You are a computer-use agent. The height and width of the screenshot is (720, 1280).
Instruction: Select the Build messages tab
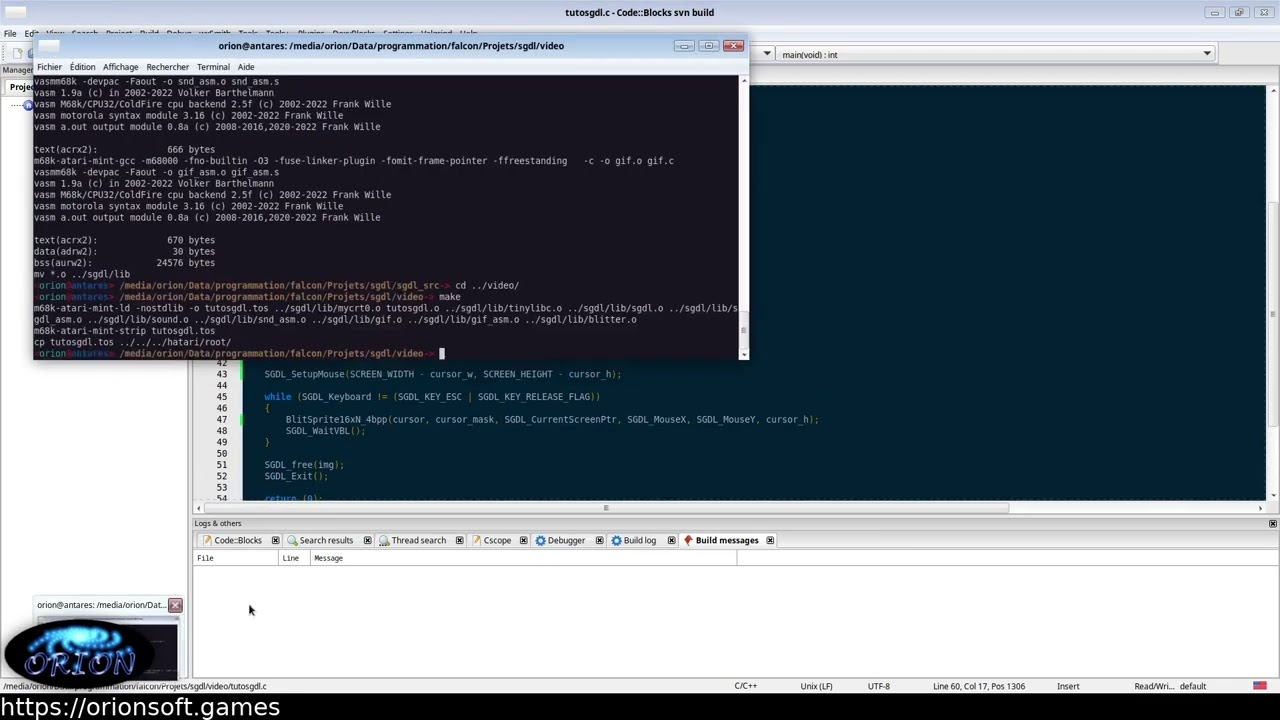coord(726,540)
